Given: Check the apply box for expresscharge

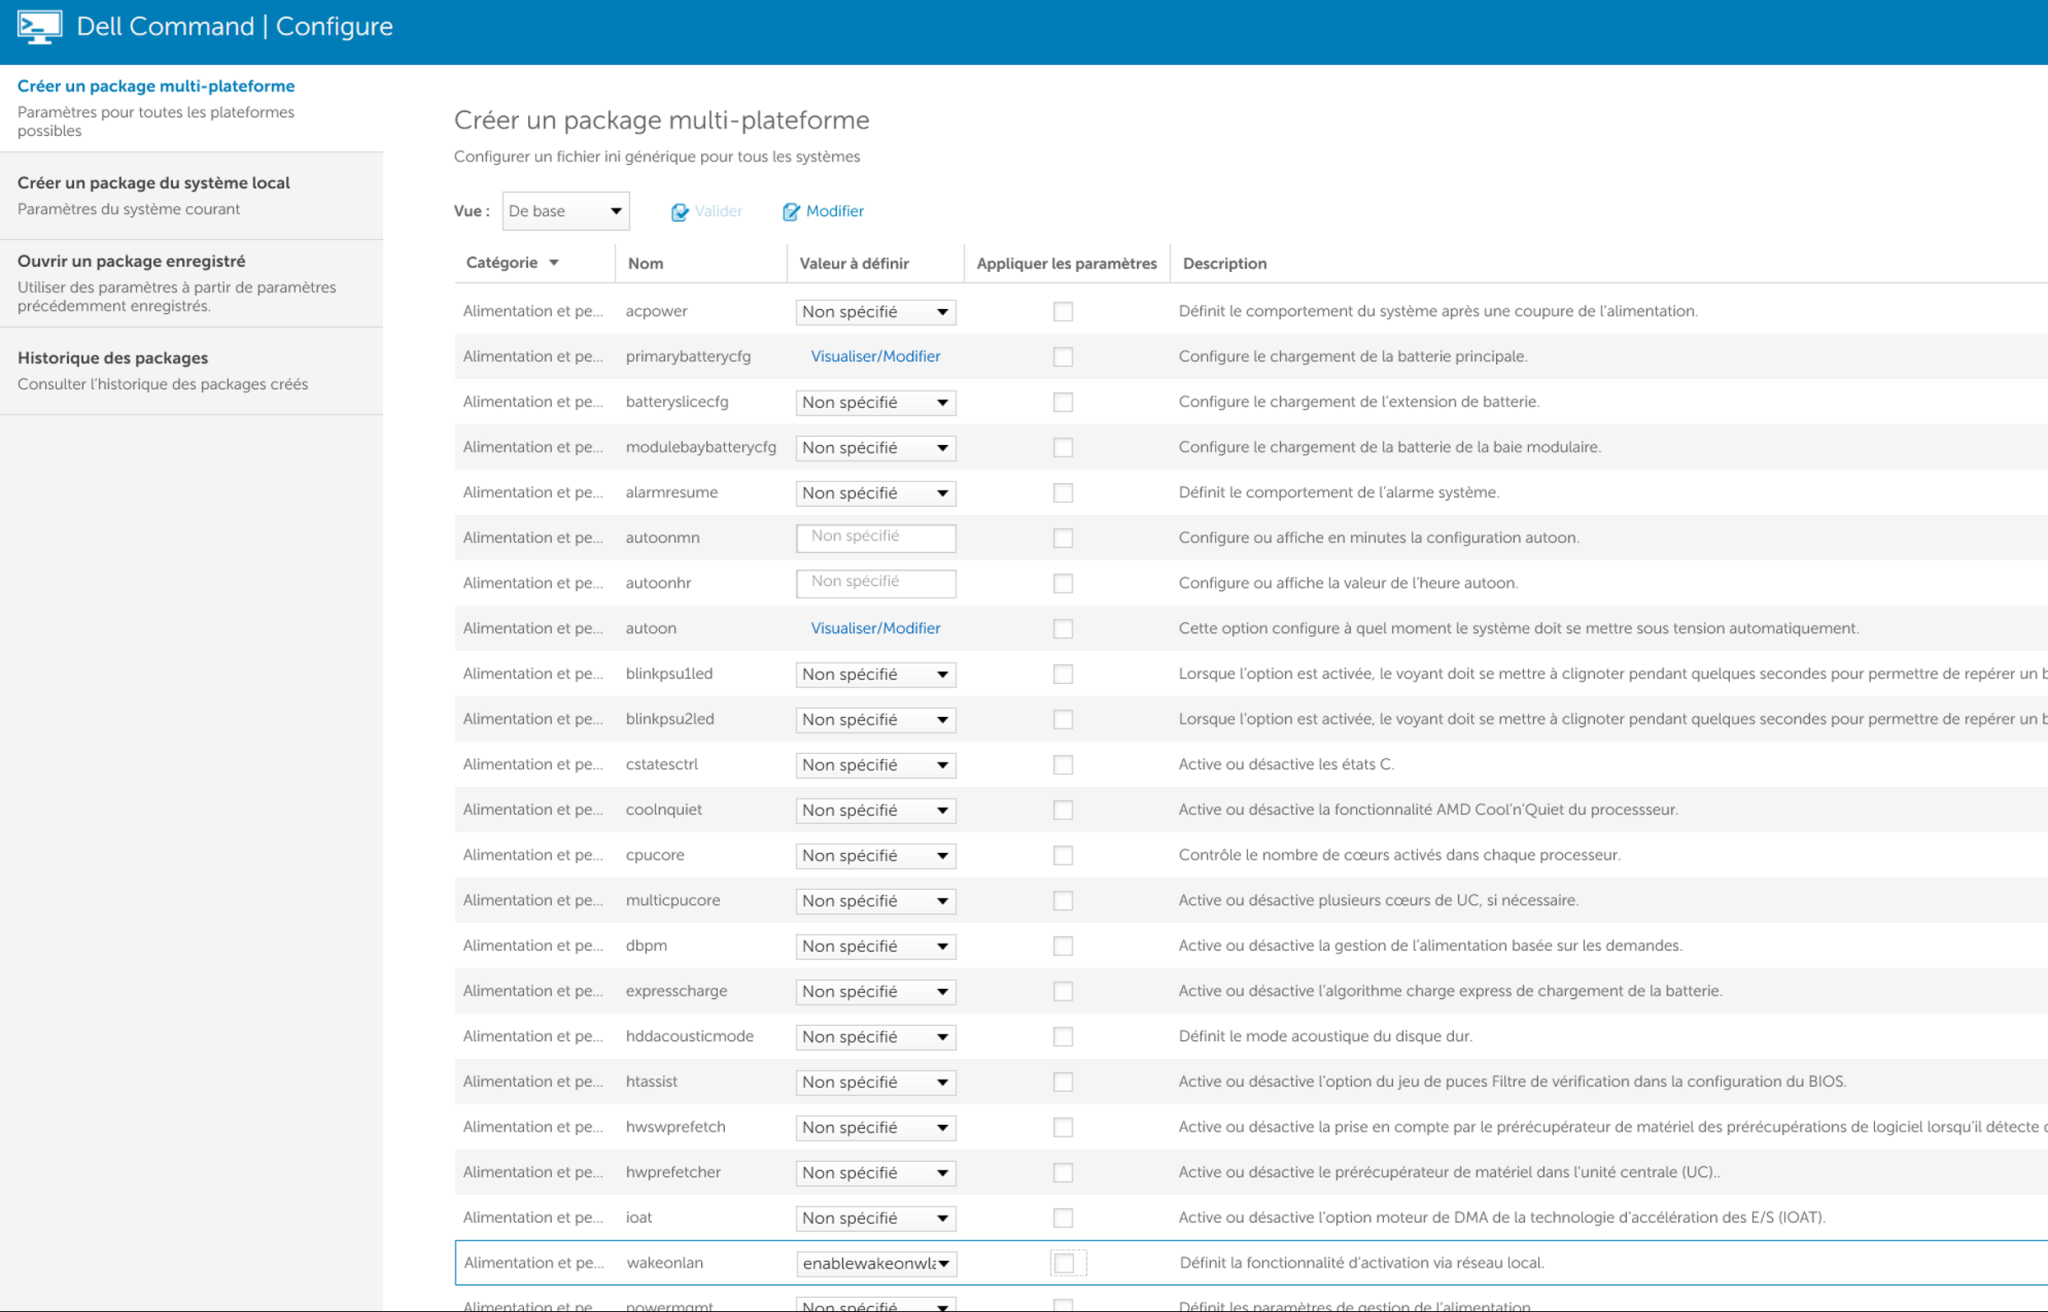Looking at the screenshot, I should pos(1063,991).
